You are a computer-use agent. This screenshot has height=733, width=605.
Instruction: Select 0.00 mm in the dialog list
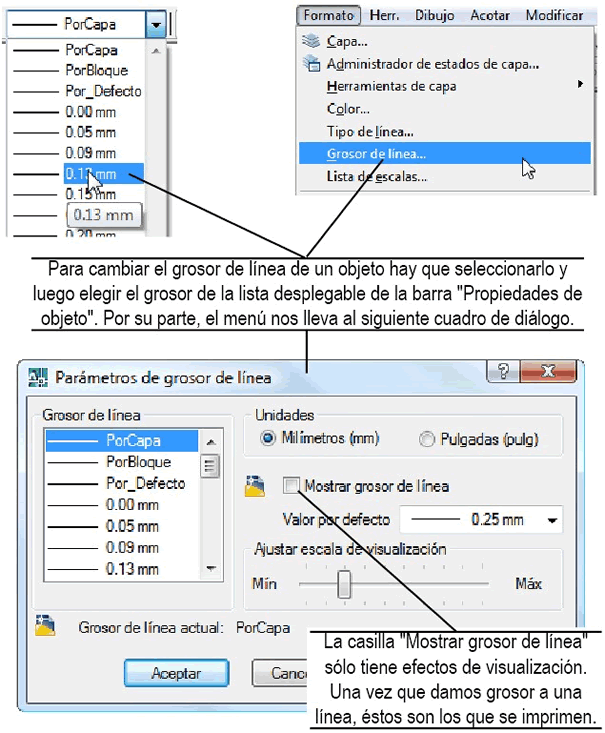pyautogui.click(x=122, y=504)
